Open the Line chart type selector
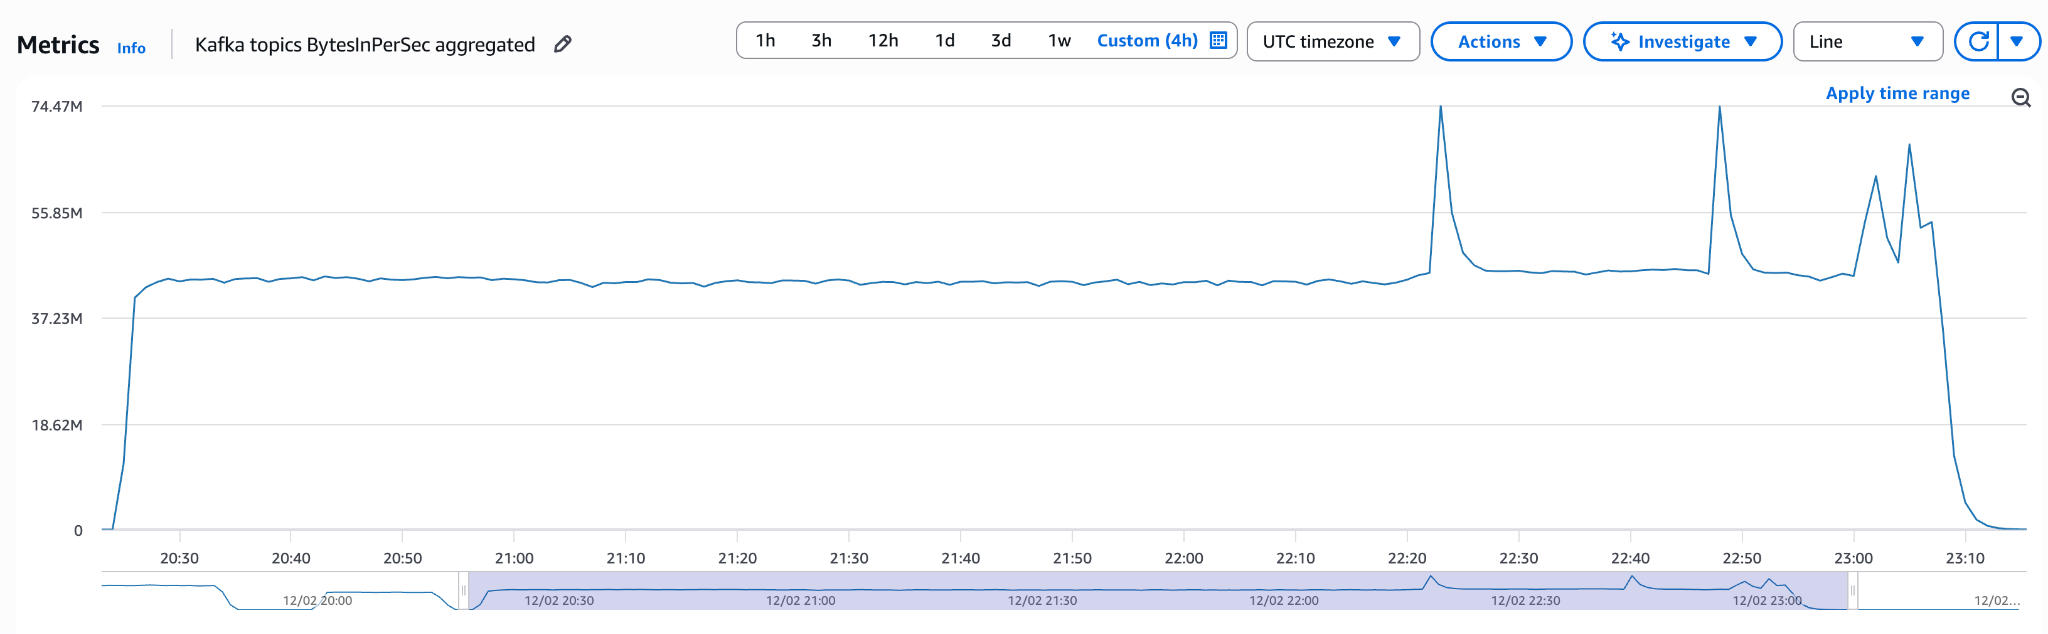The width and height of the screenshot is (2048, 634). [x=1866, y=41]
